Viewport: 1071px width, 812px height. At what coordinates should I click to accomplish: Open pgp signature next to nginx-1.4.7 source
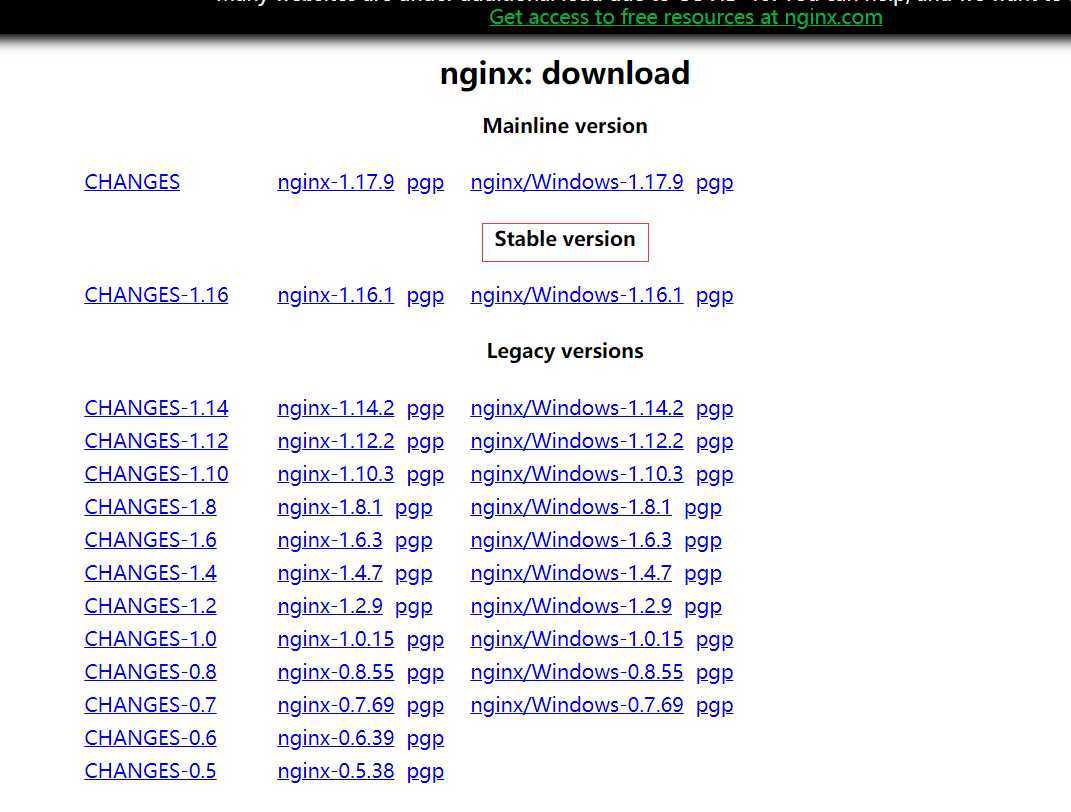413,573
